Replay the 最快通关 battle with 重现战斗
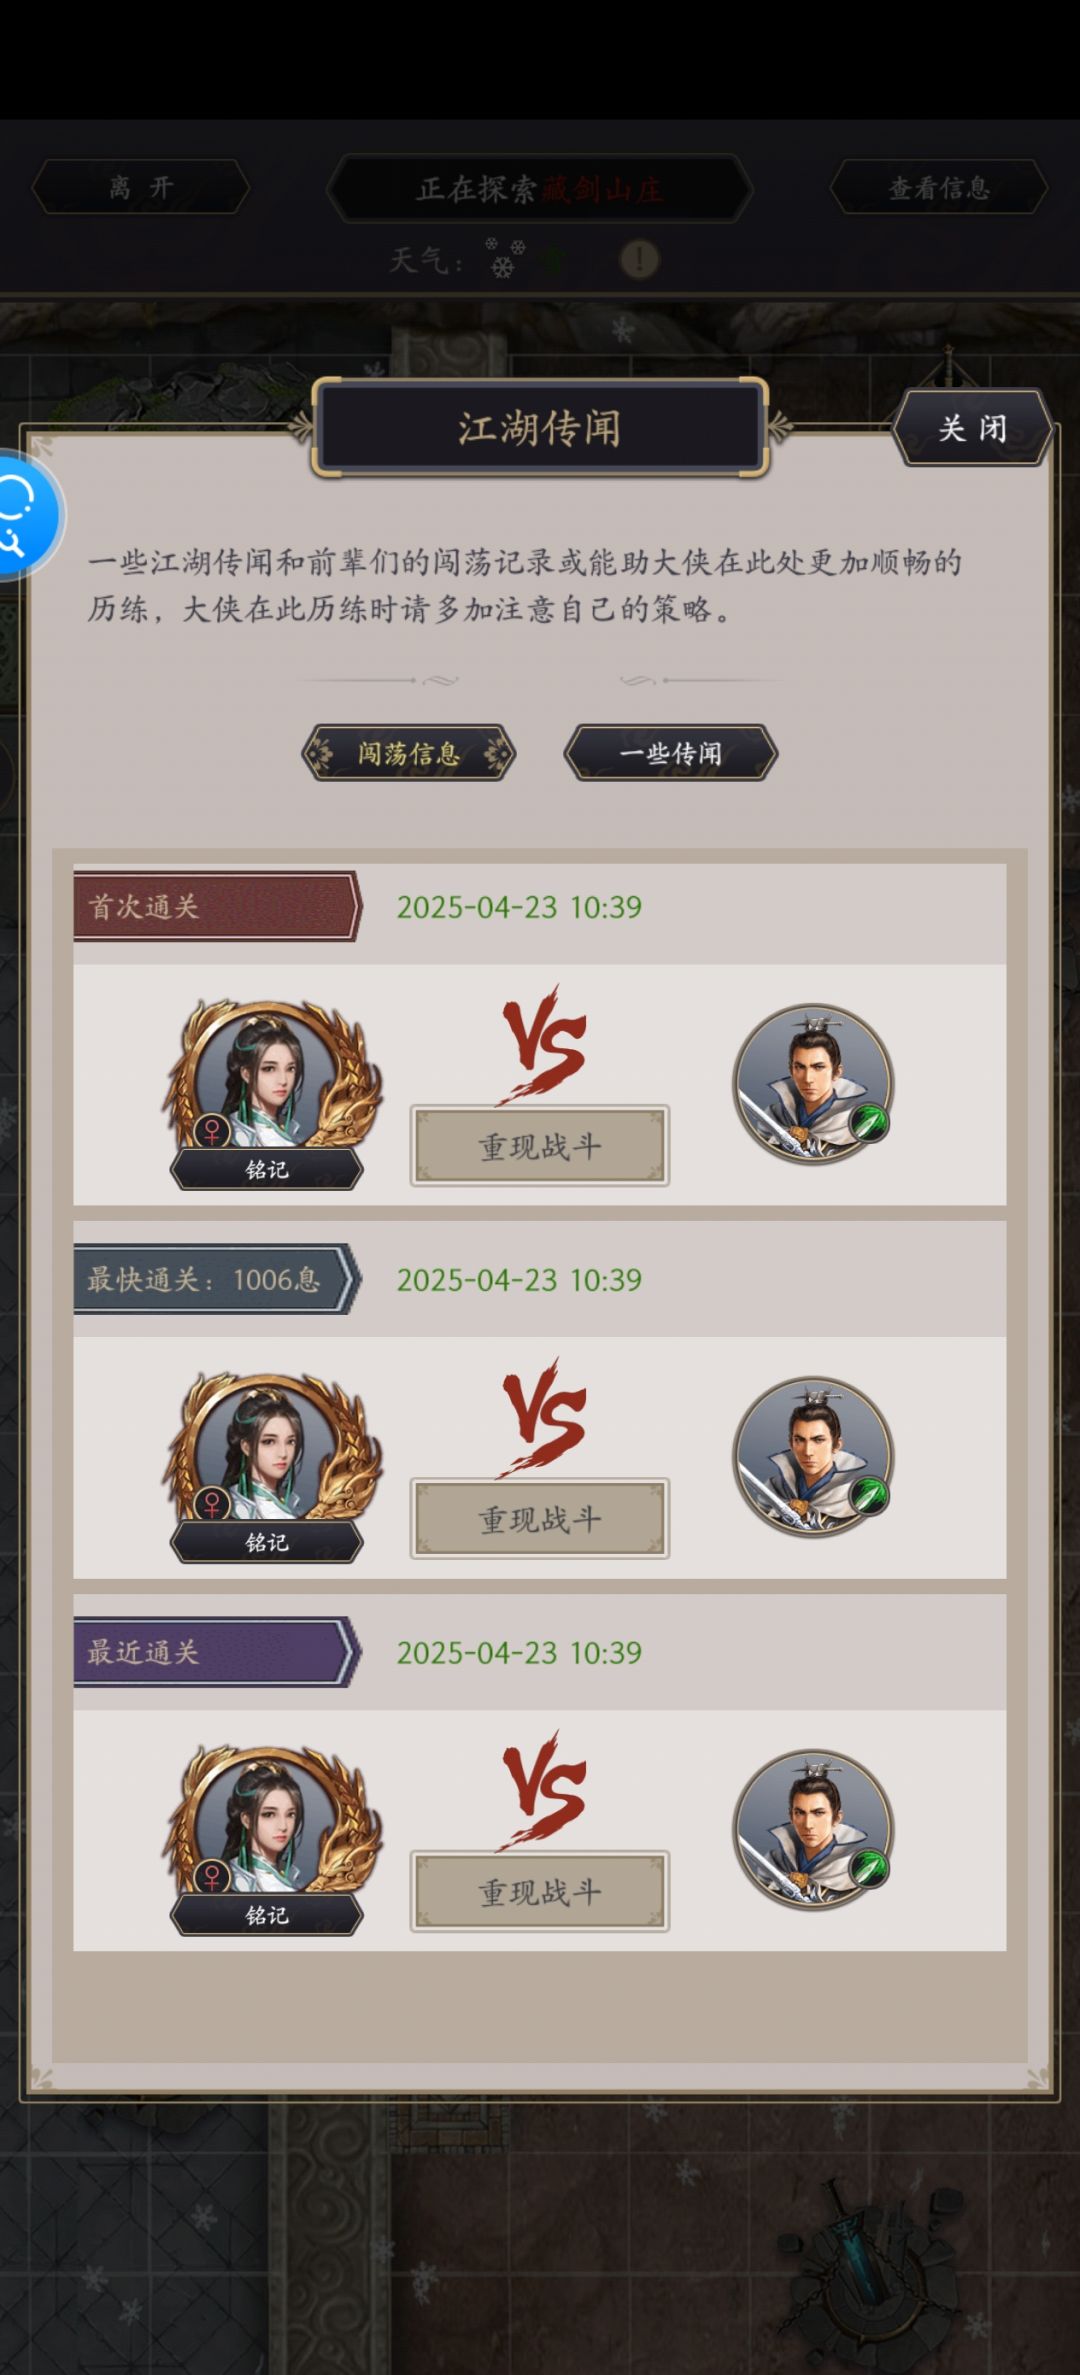 tap(540, 1519)
